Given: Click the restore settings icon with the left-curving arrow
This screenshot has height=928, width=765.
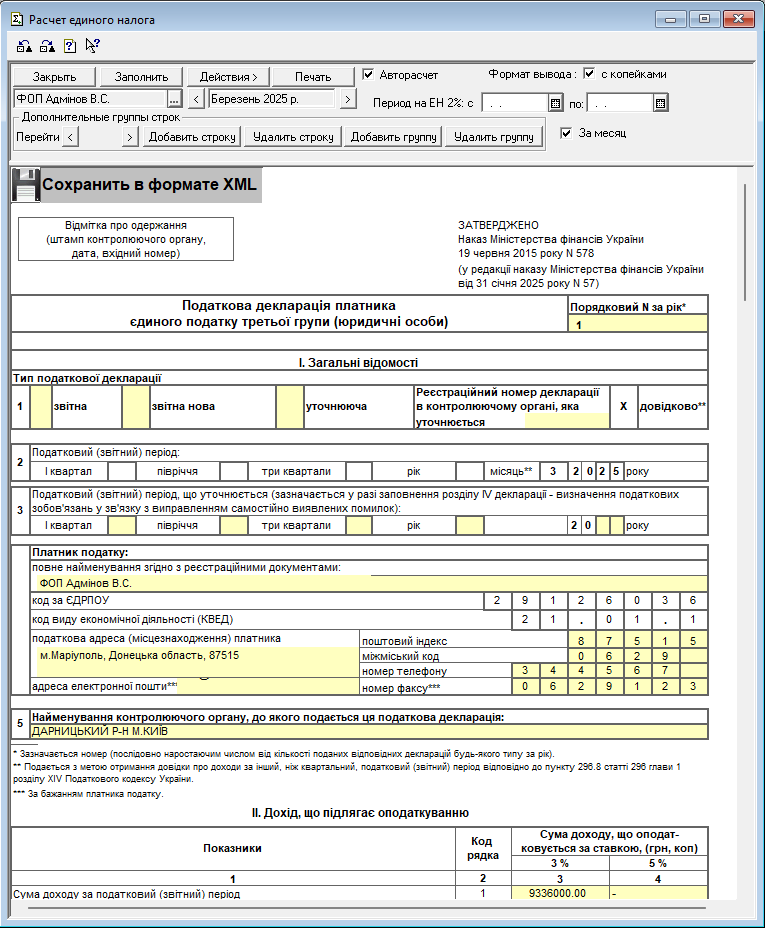Looking at the screenshot, I should click(x=24, y=46).
